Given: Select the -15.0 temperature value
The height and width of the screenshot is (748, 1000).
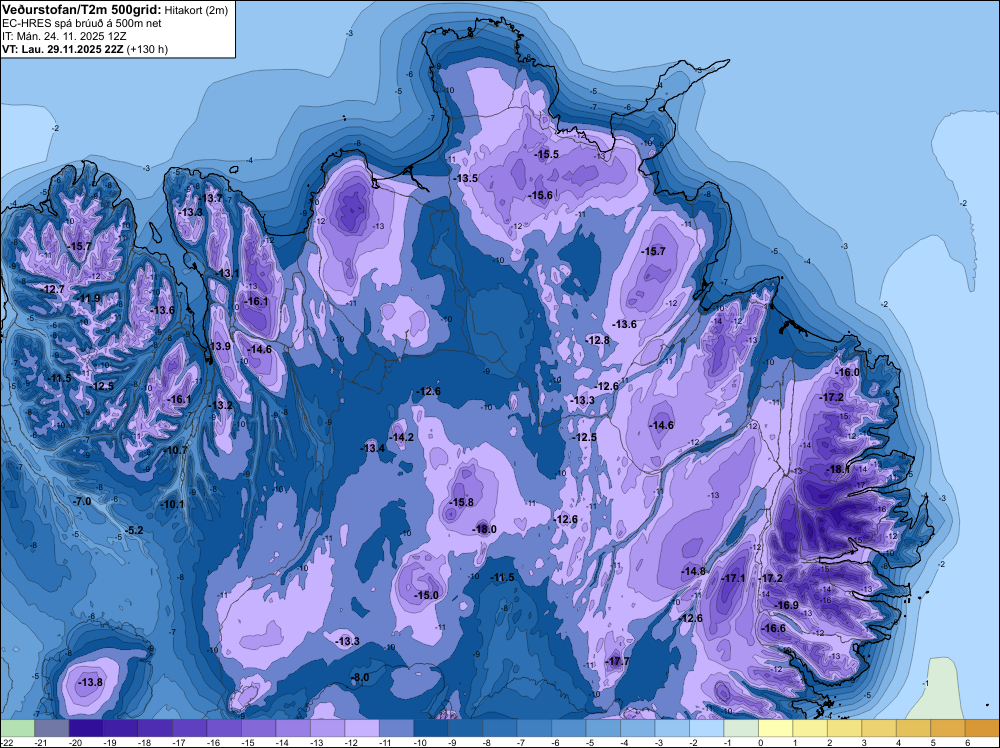Looking at the screenshot, I should [427, 596].
